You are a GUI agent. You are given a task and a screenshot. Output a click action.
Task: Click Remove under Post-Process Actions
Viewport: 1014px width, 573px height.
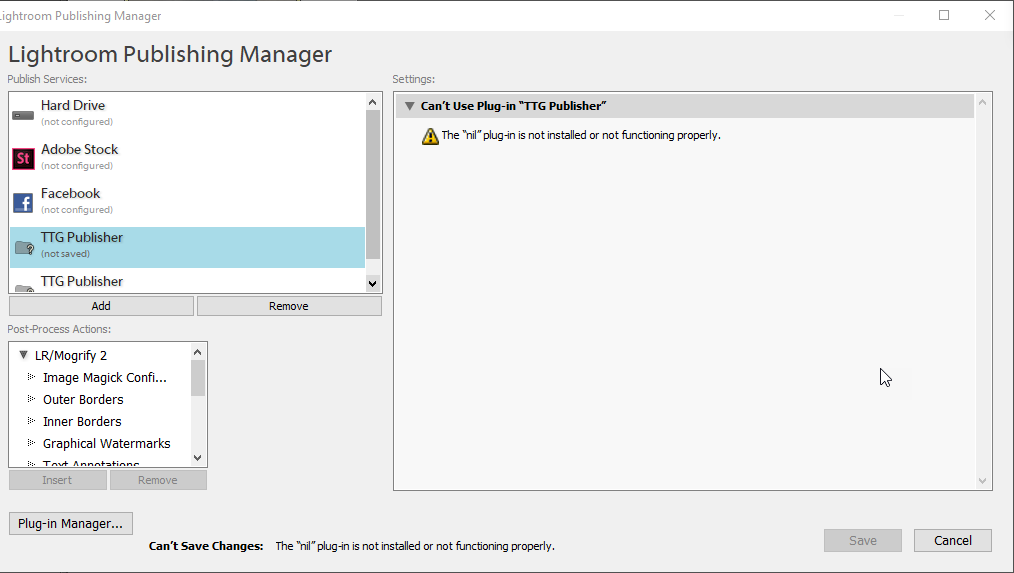click(x=158, y=480)
